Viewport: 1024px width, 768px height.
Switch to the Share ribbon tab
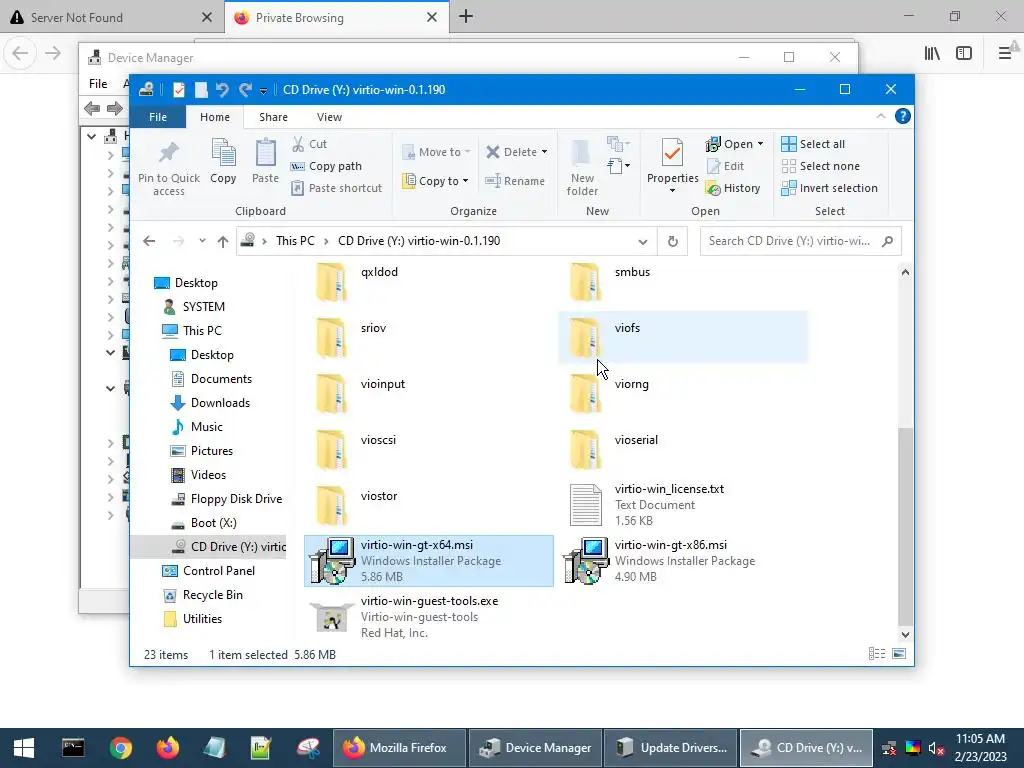coord(273,117)
